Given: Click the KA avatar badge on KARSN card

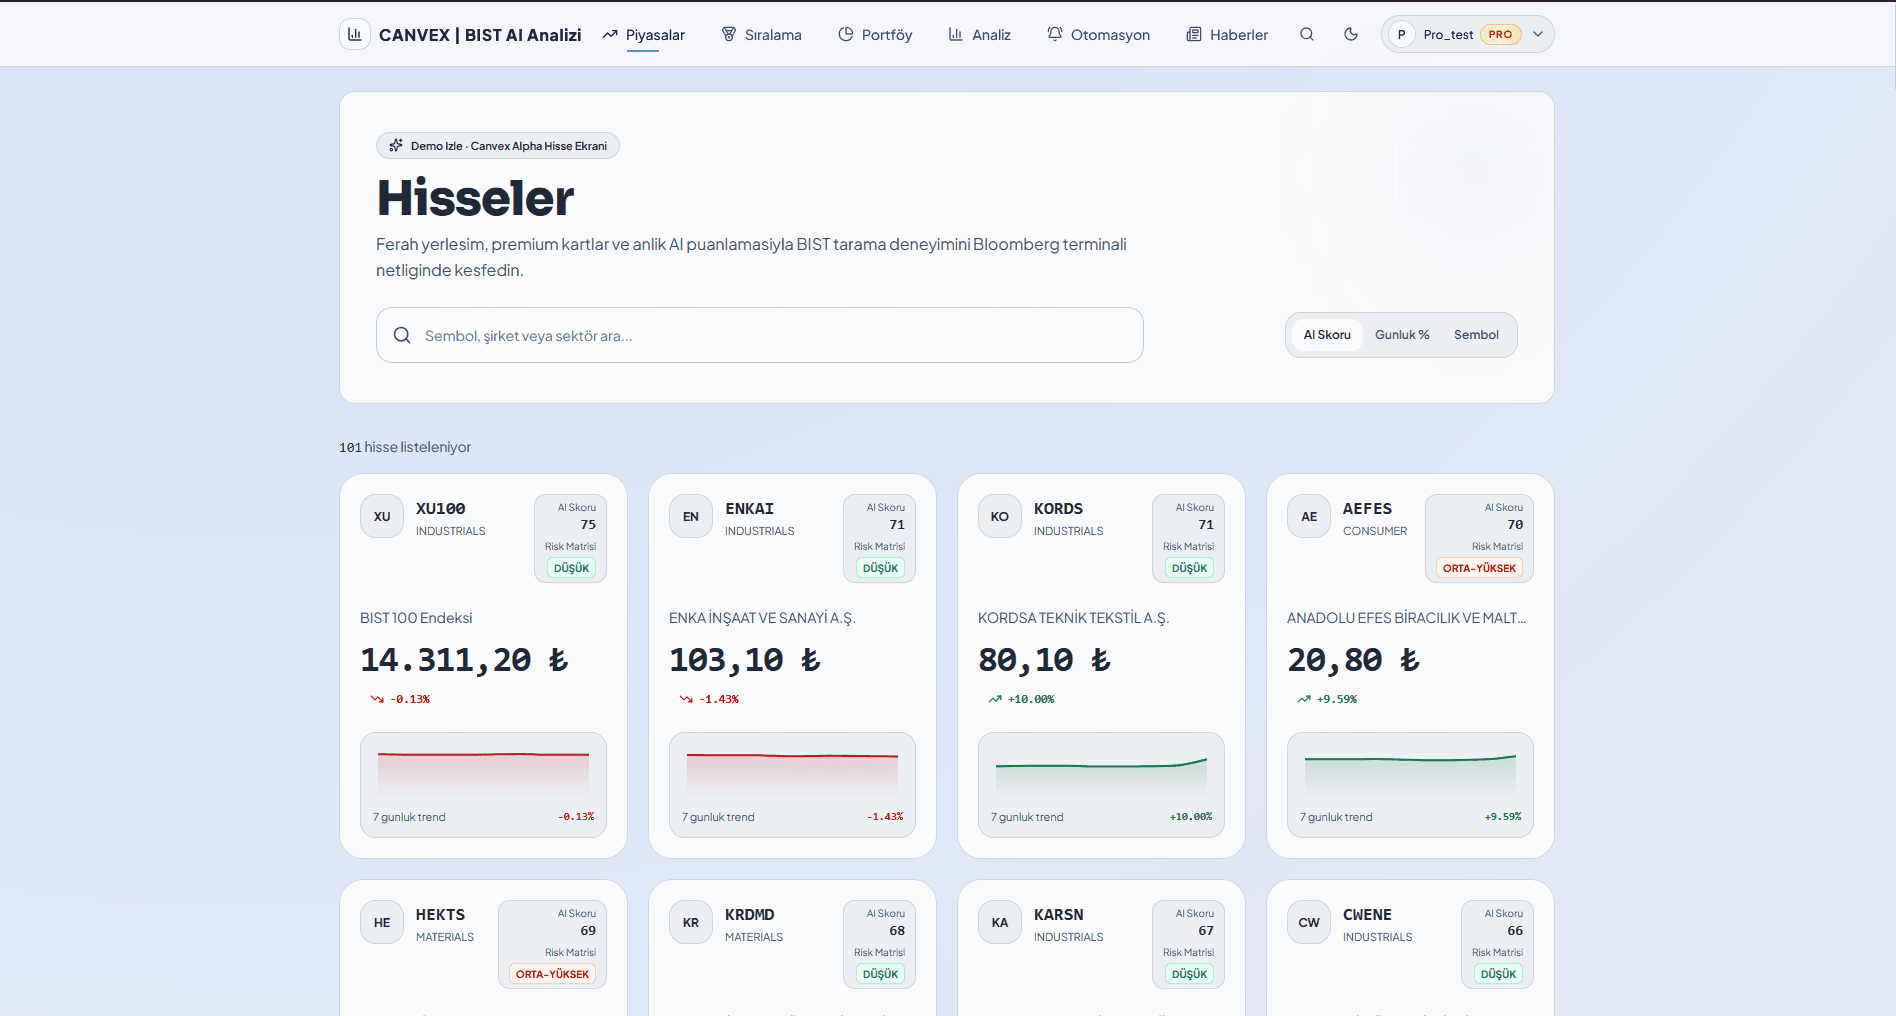Looking at the screenshot, I should click(1000, 923).
